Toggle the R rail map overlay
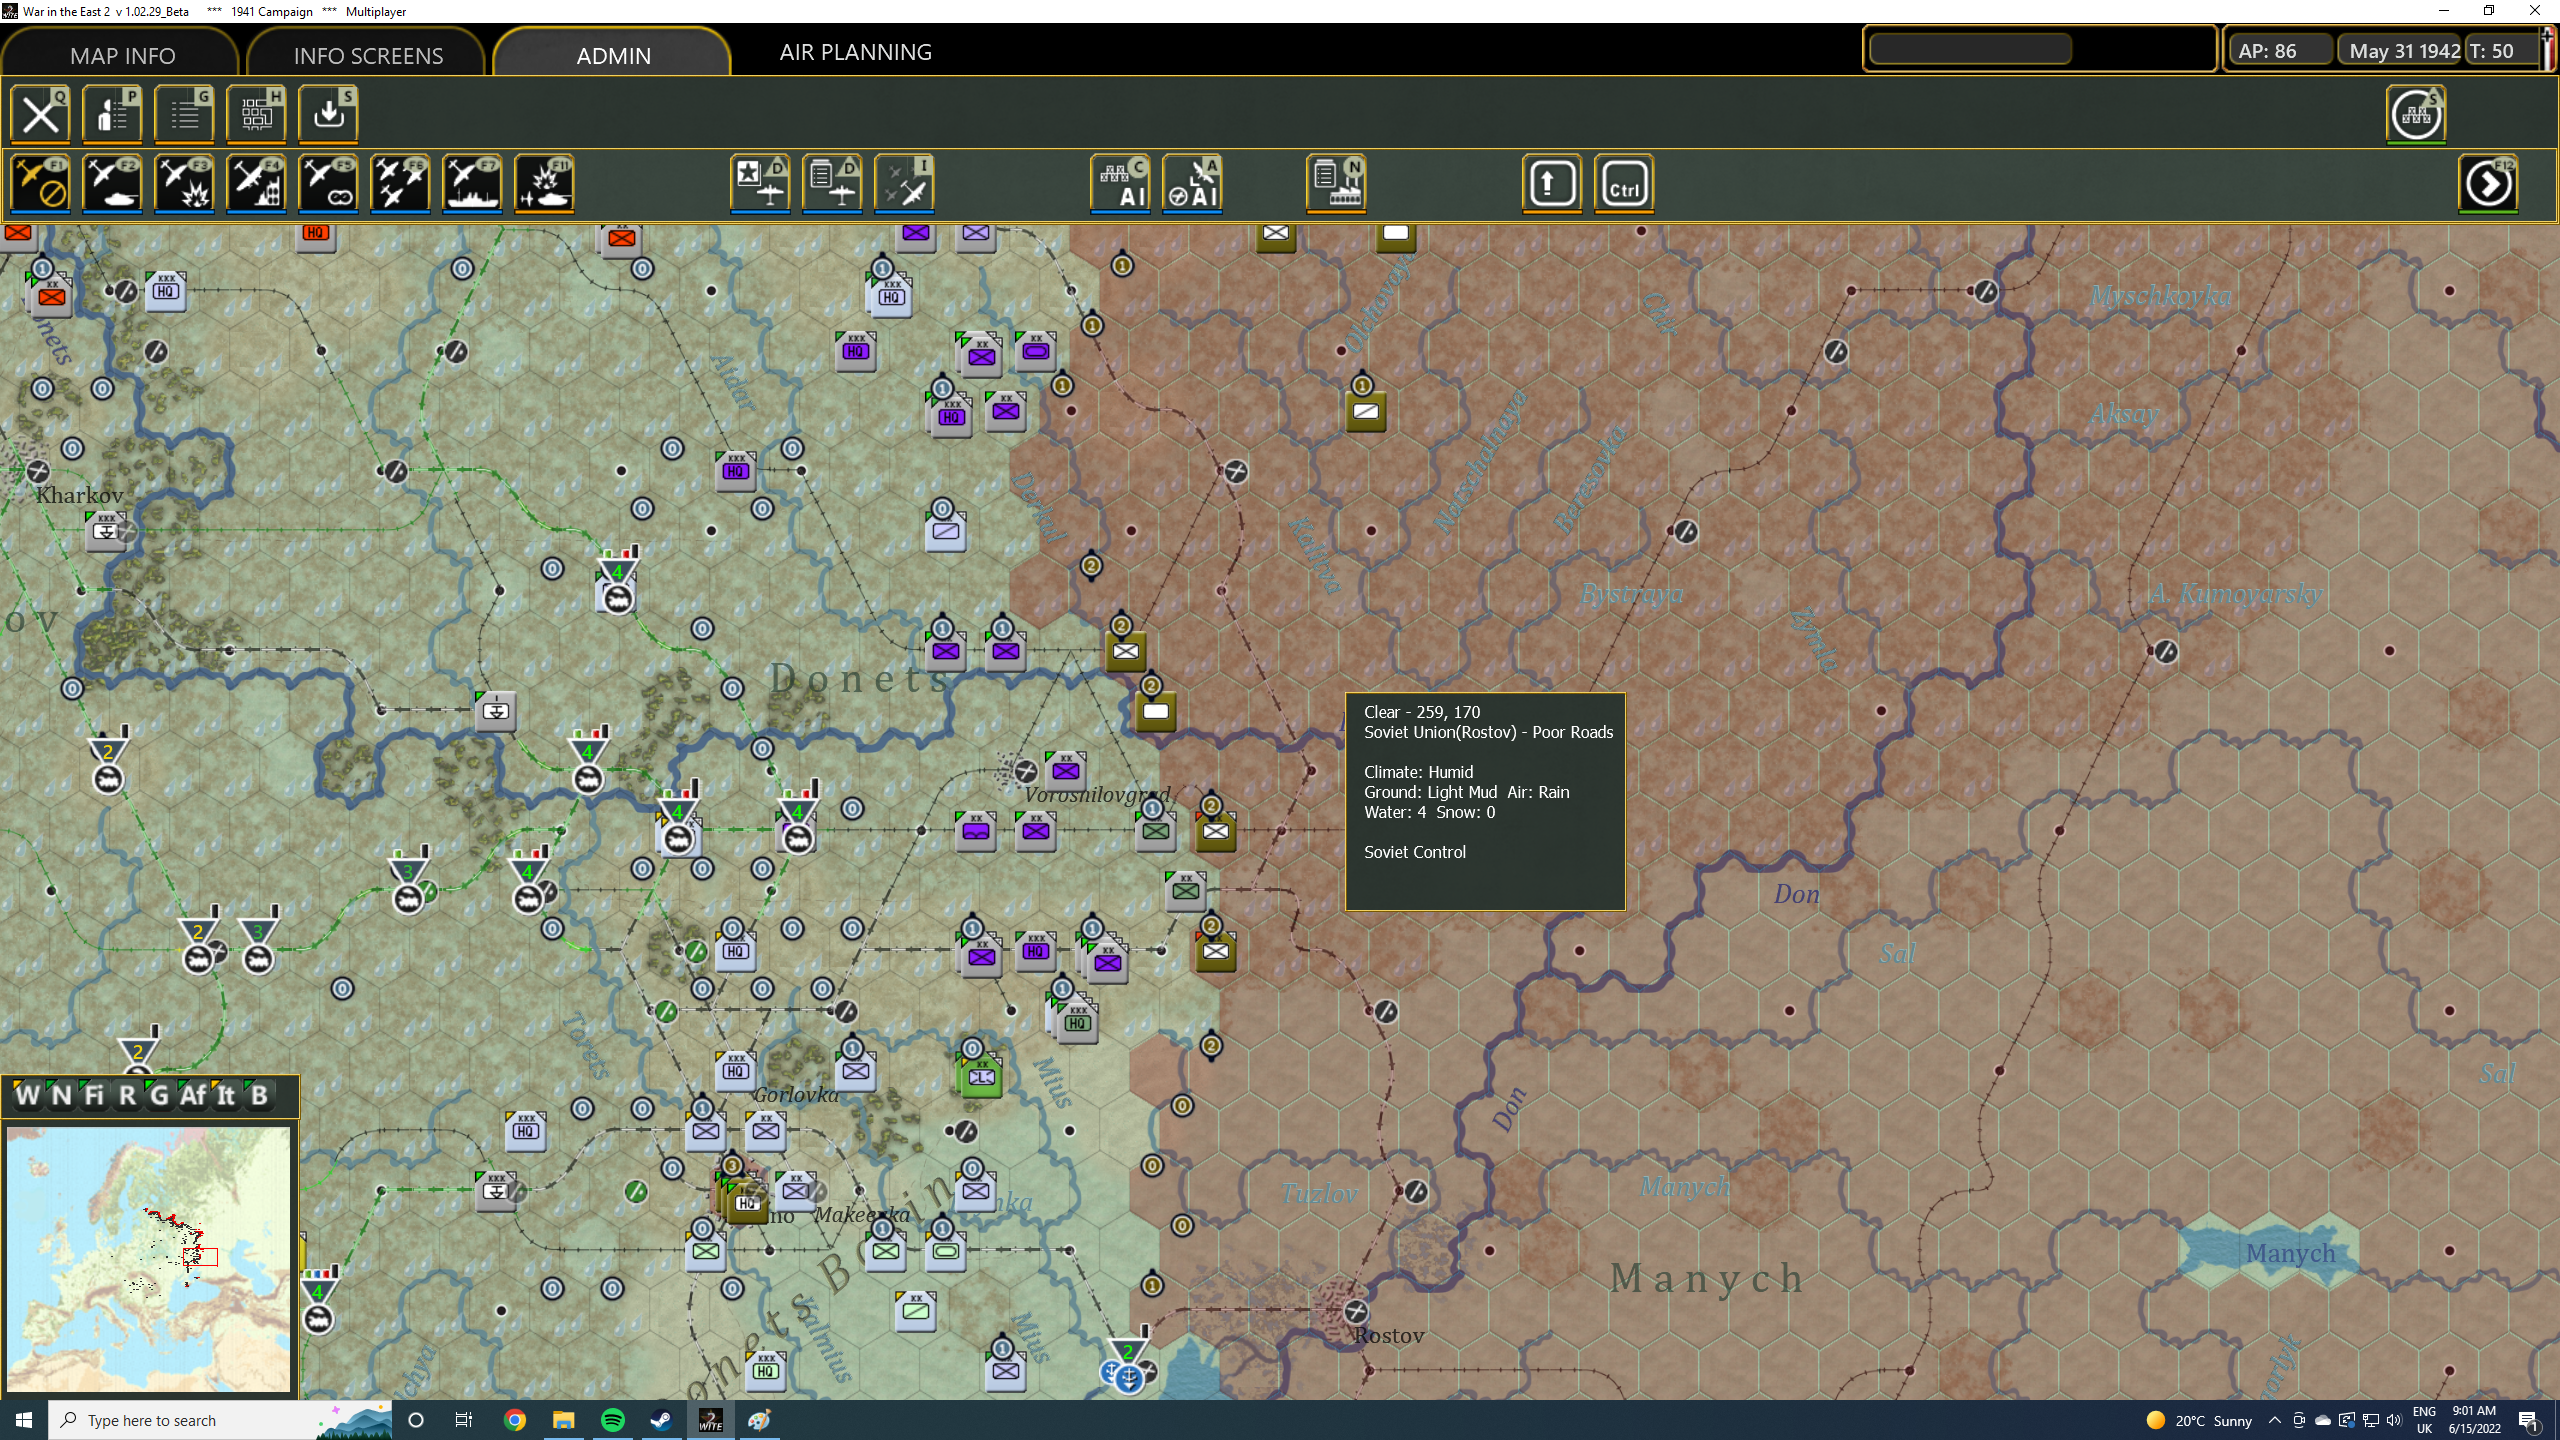 click(126, 1096)
